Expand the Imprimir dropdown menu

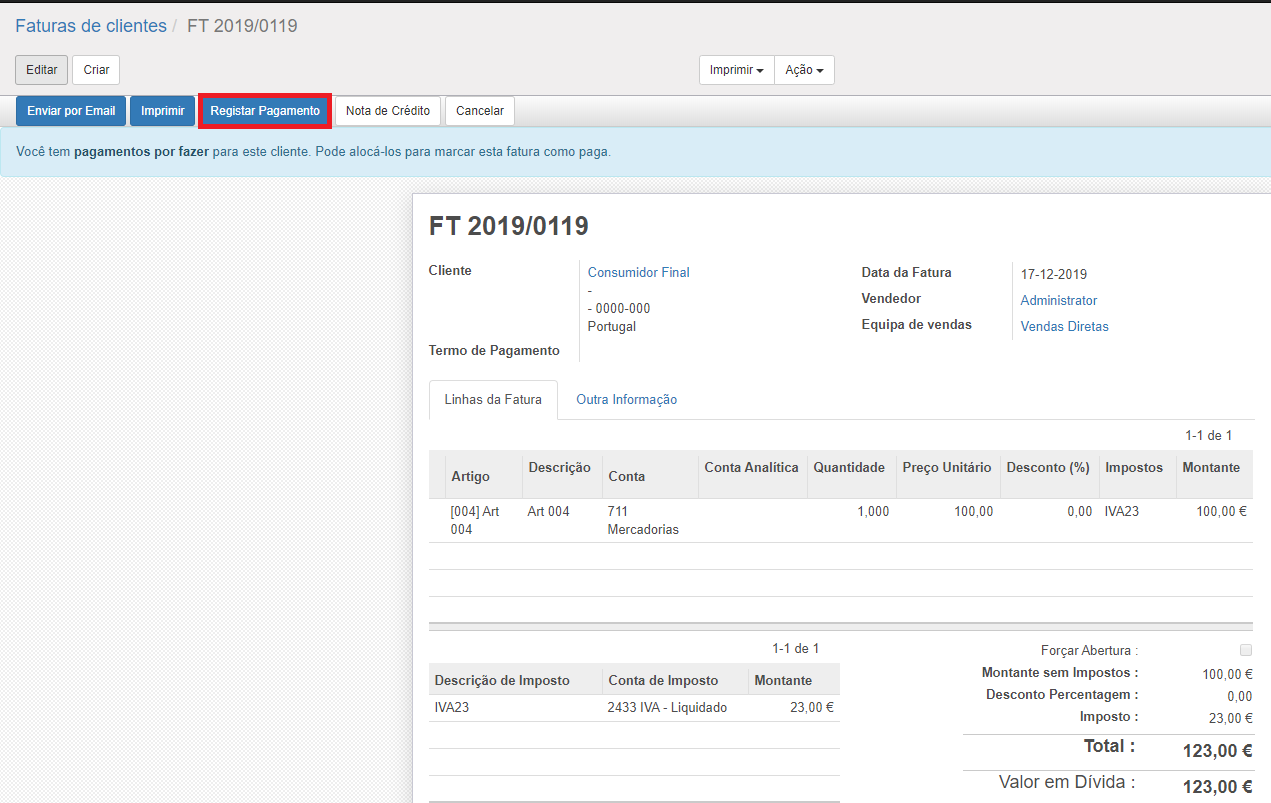pyautogui.click(x=736, y=70)
